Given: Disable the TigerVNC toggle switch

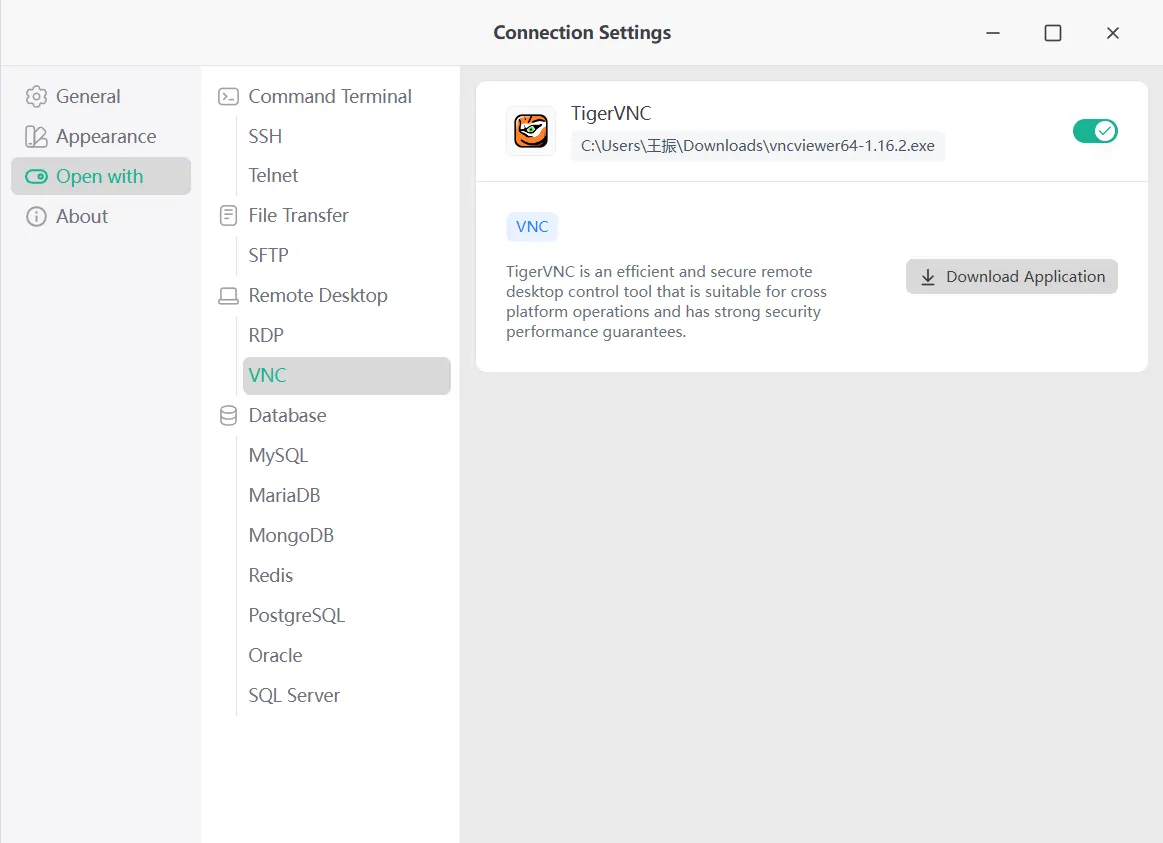Looking at the screenshot, I should (x=1095, y=131).
